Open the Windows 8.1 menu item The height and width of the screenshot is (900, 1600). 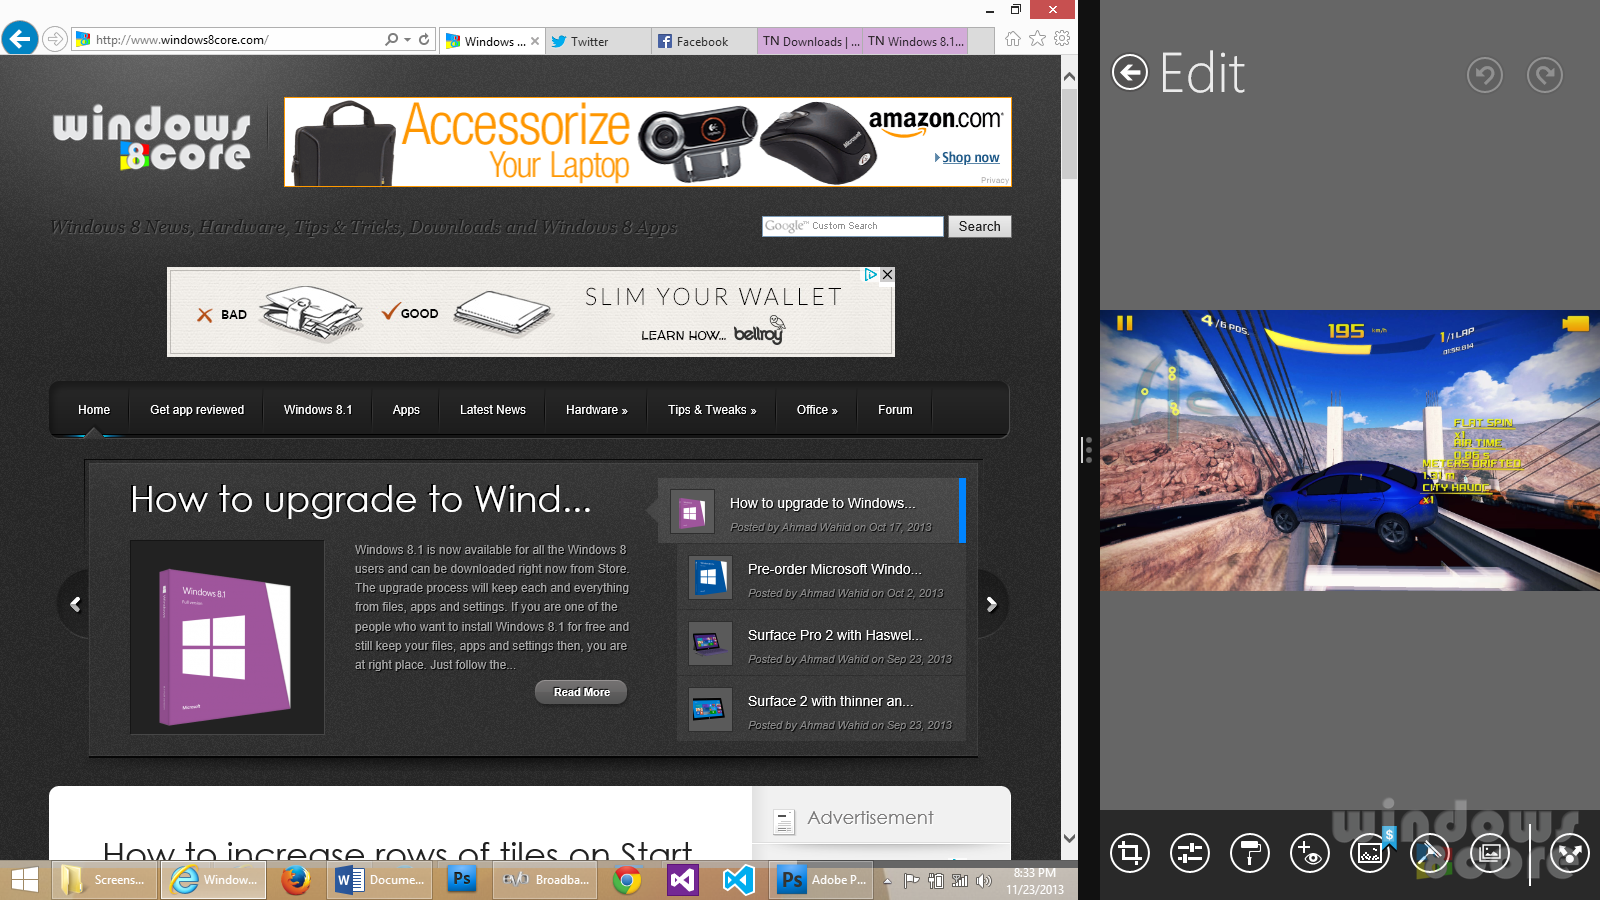click(318, 410)
